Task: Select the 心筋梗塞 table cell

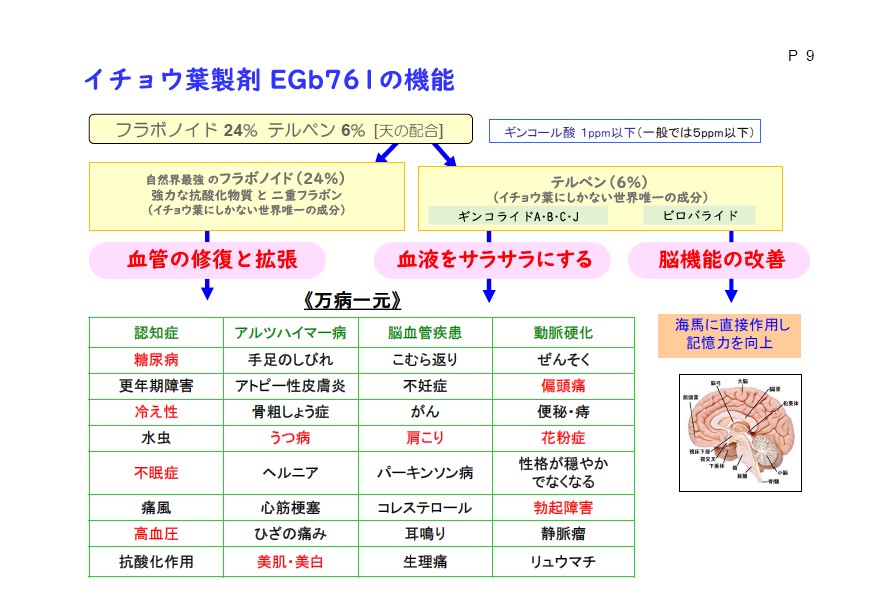Action: click(291, 508)
